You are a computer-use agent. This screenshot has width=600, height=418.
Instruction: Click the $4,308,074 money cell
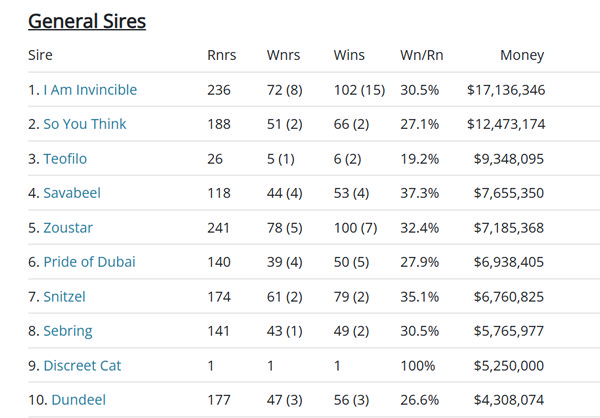509,400
